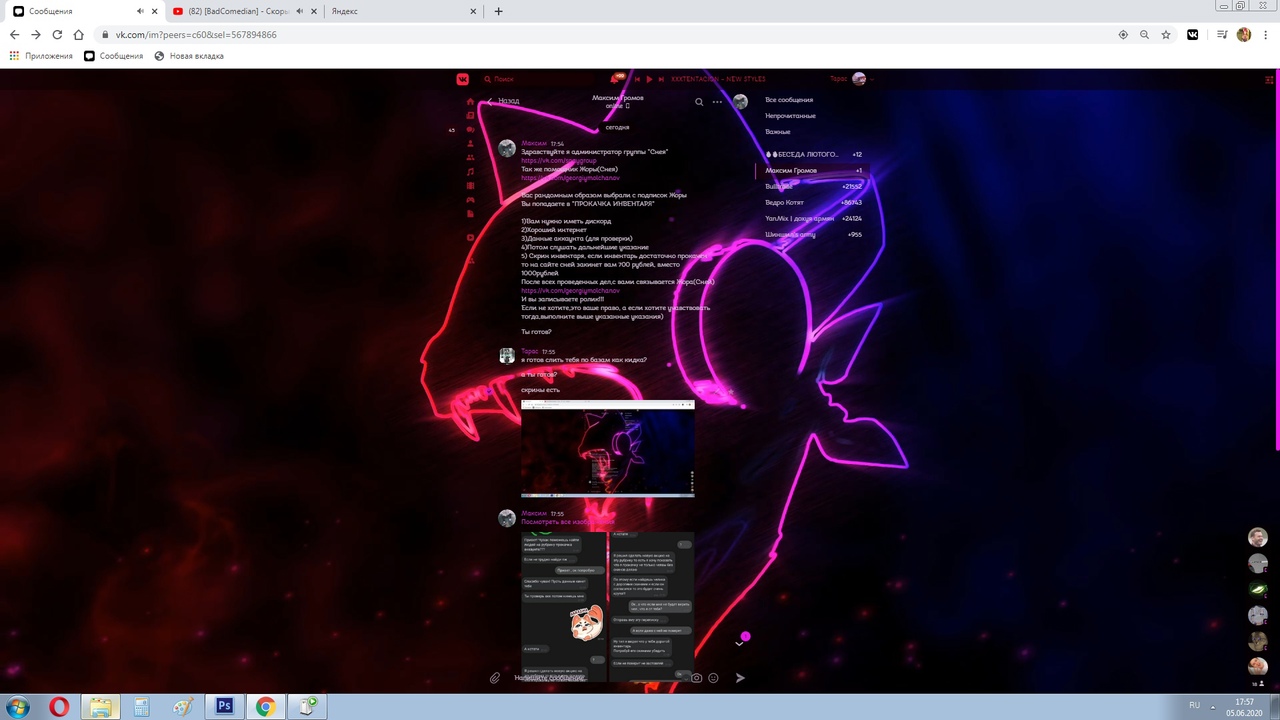Click the paperclip attach file icon

[495, 678]
